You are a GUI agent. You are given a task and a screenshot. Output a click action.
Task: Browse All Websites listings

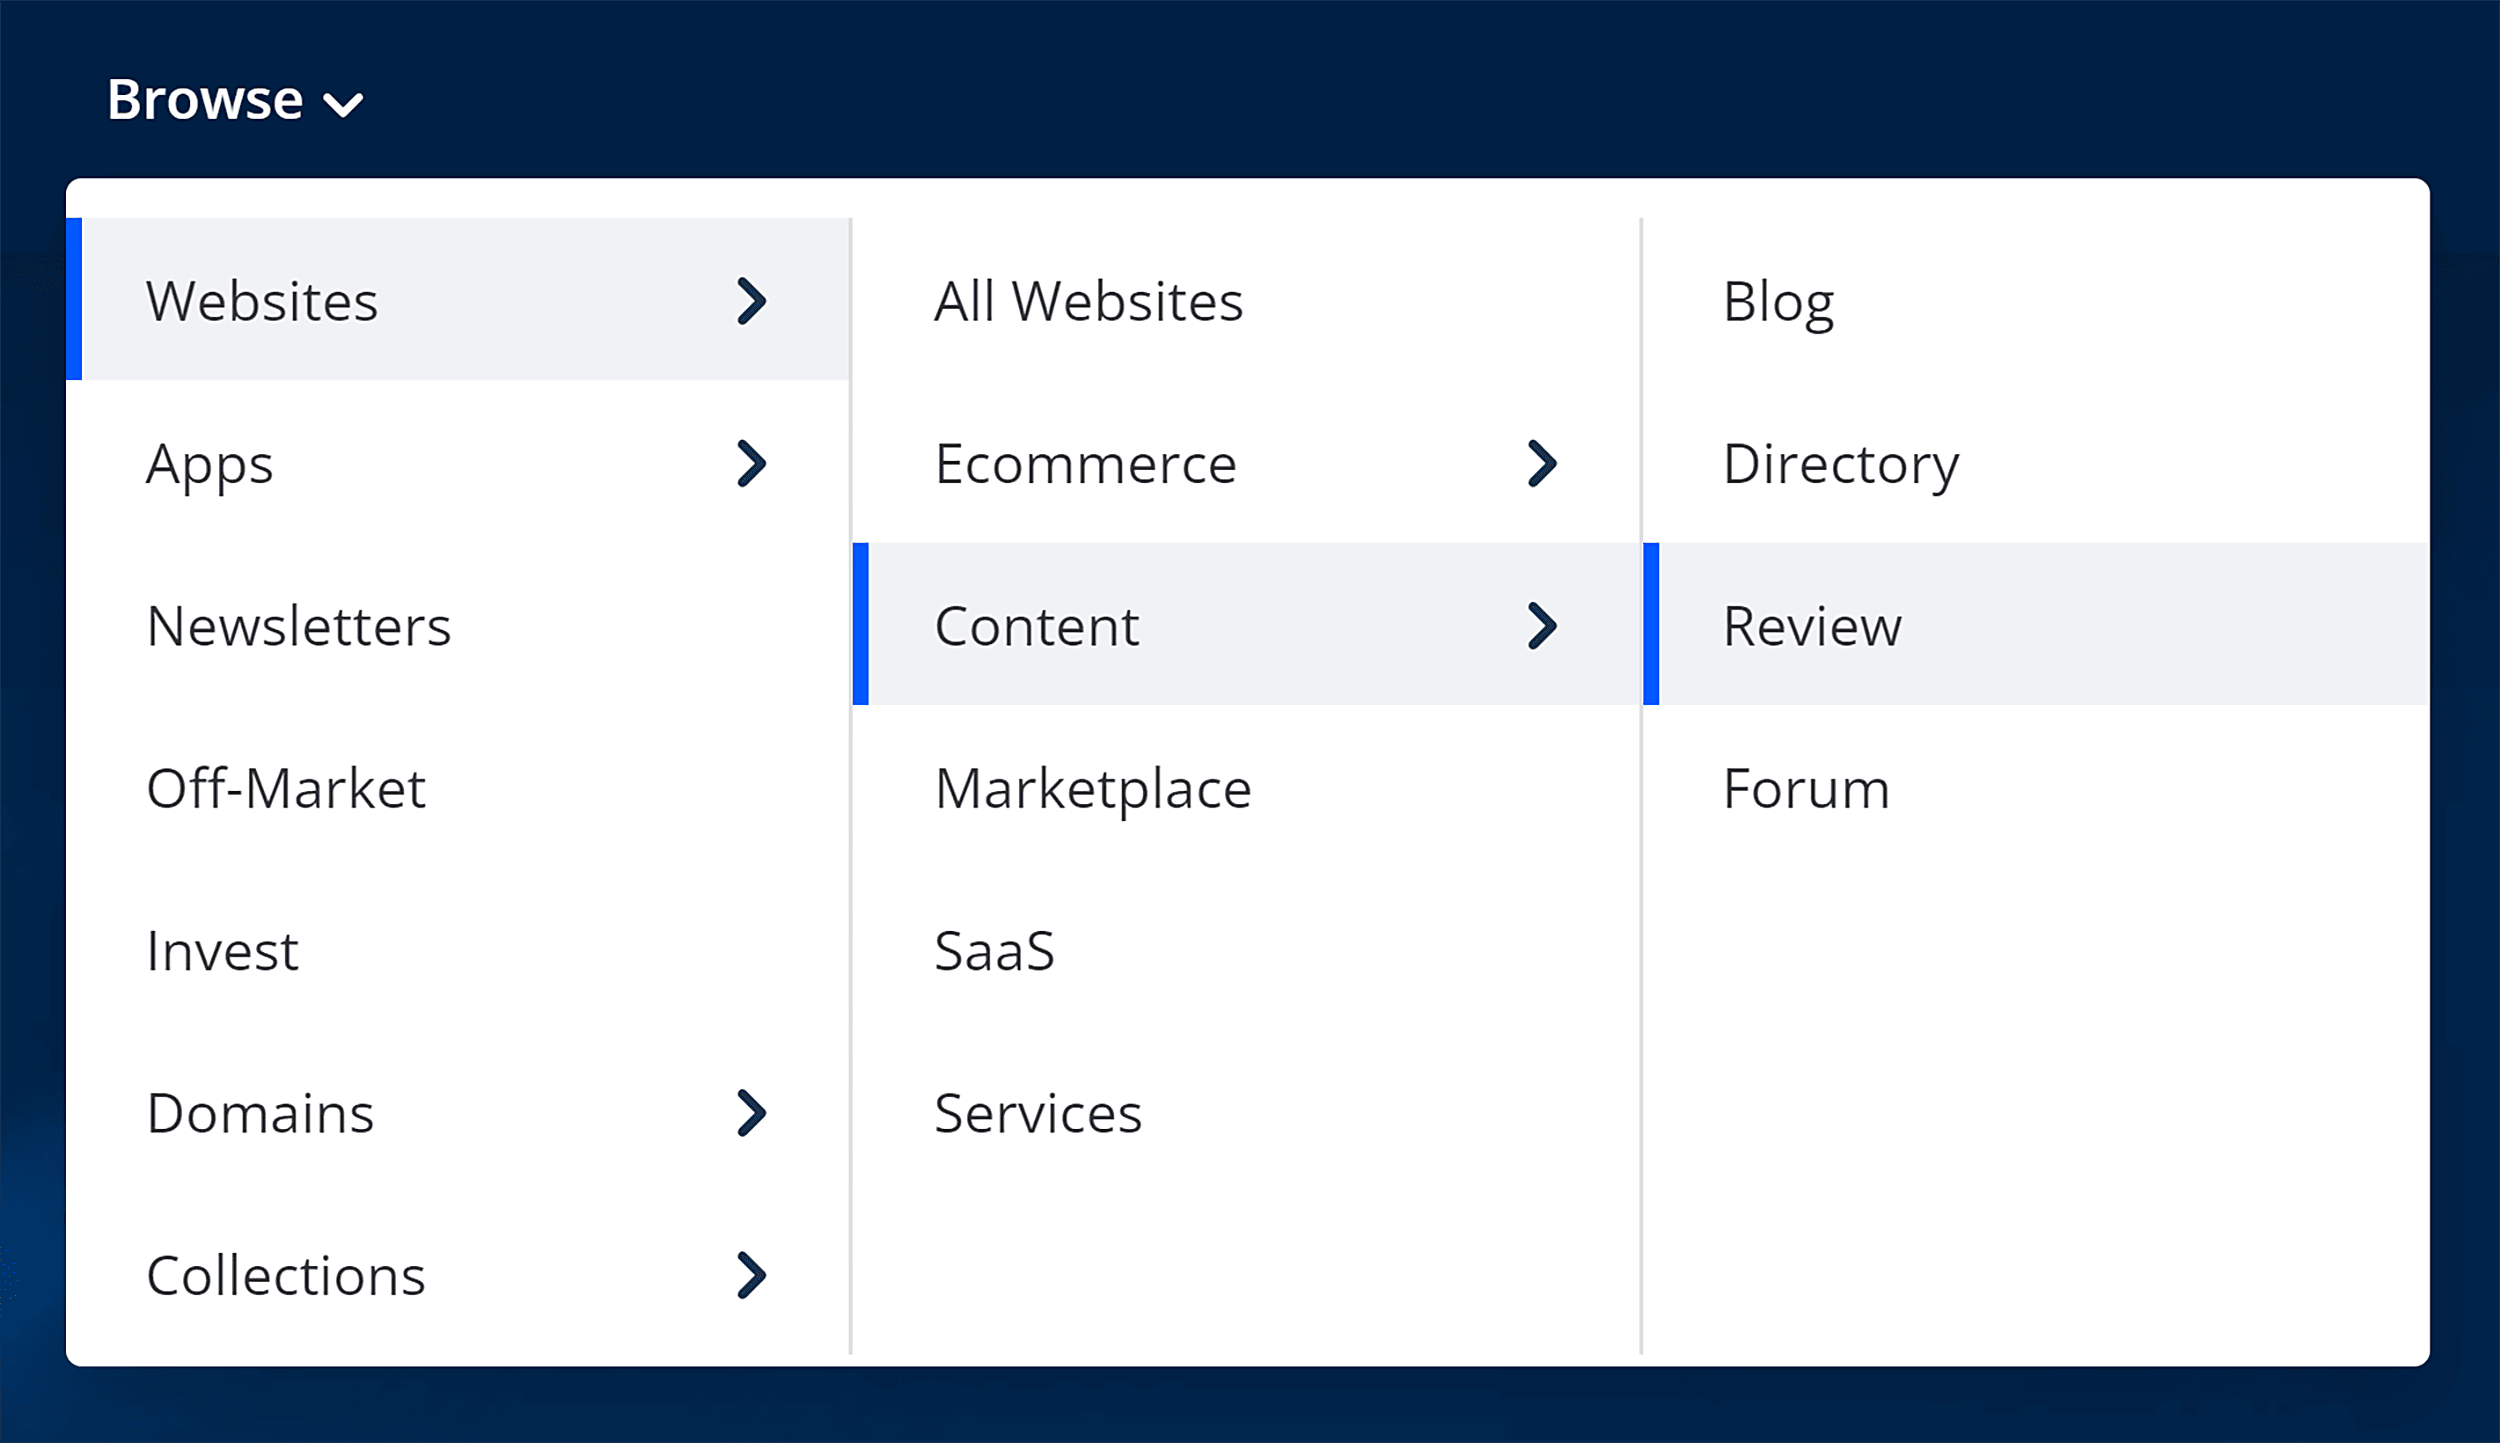pos(1088,301)
